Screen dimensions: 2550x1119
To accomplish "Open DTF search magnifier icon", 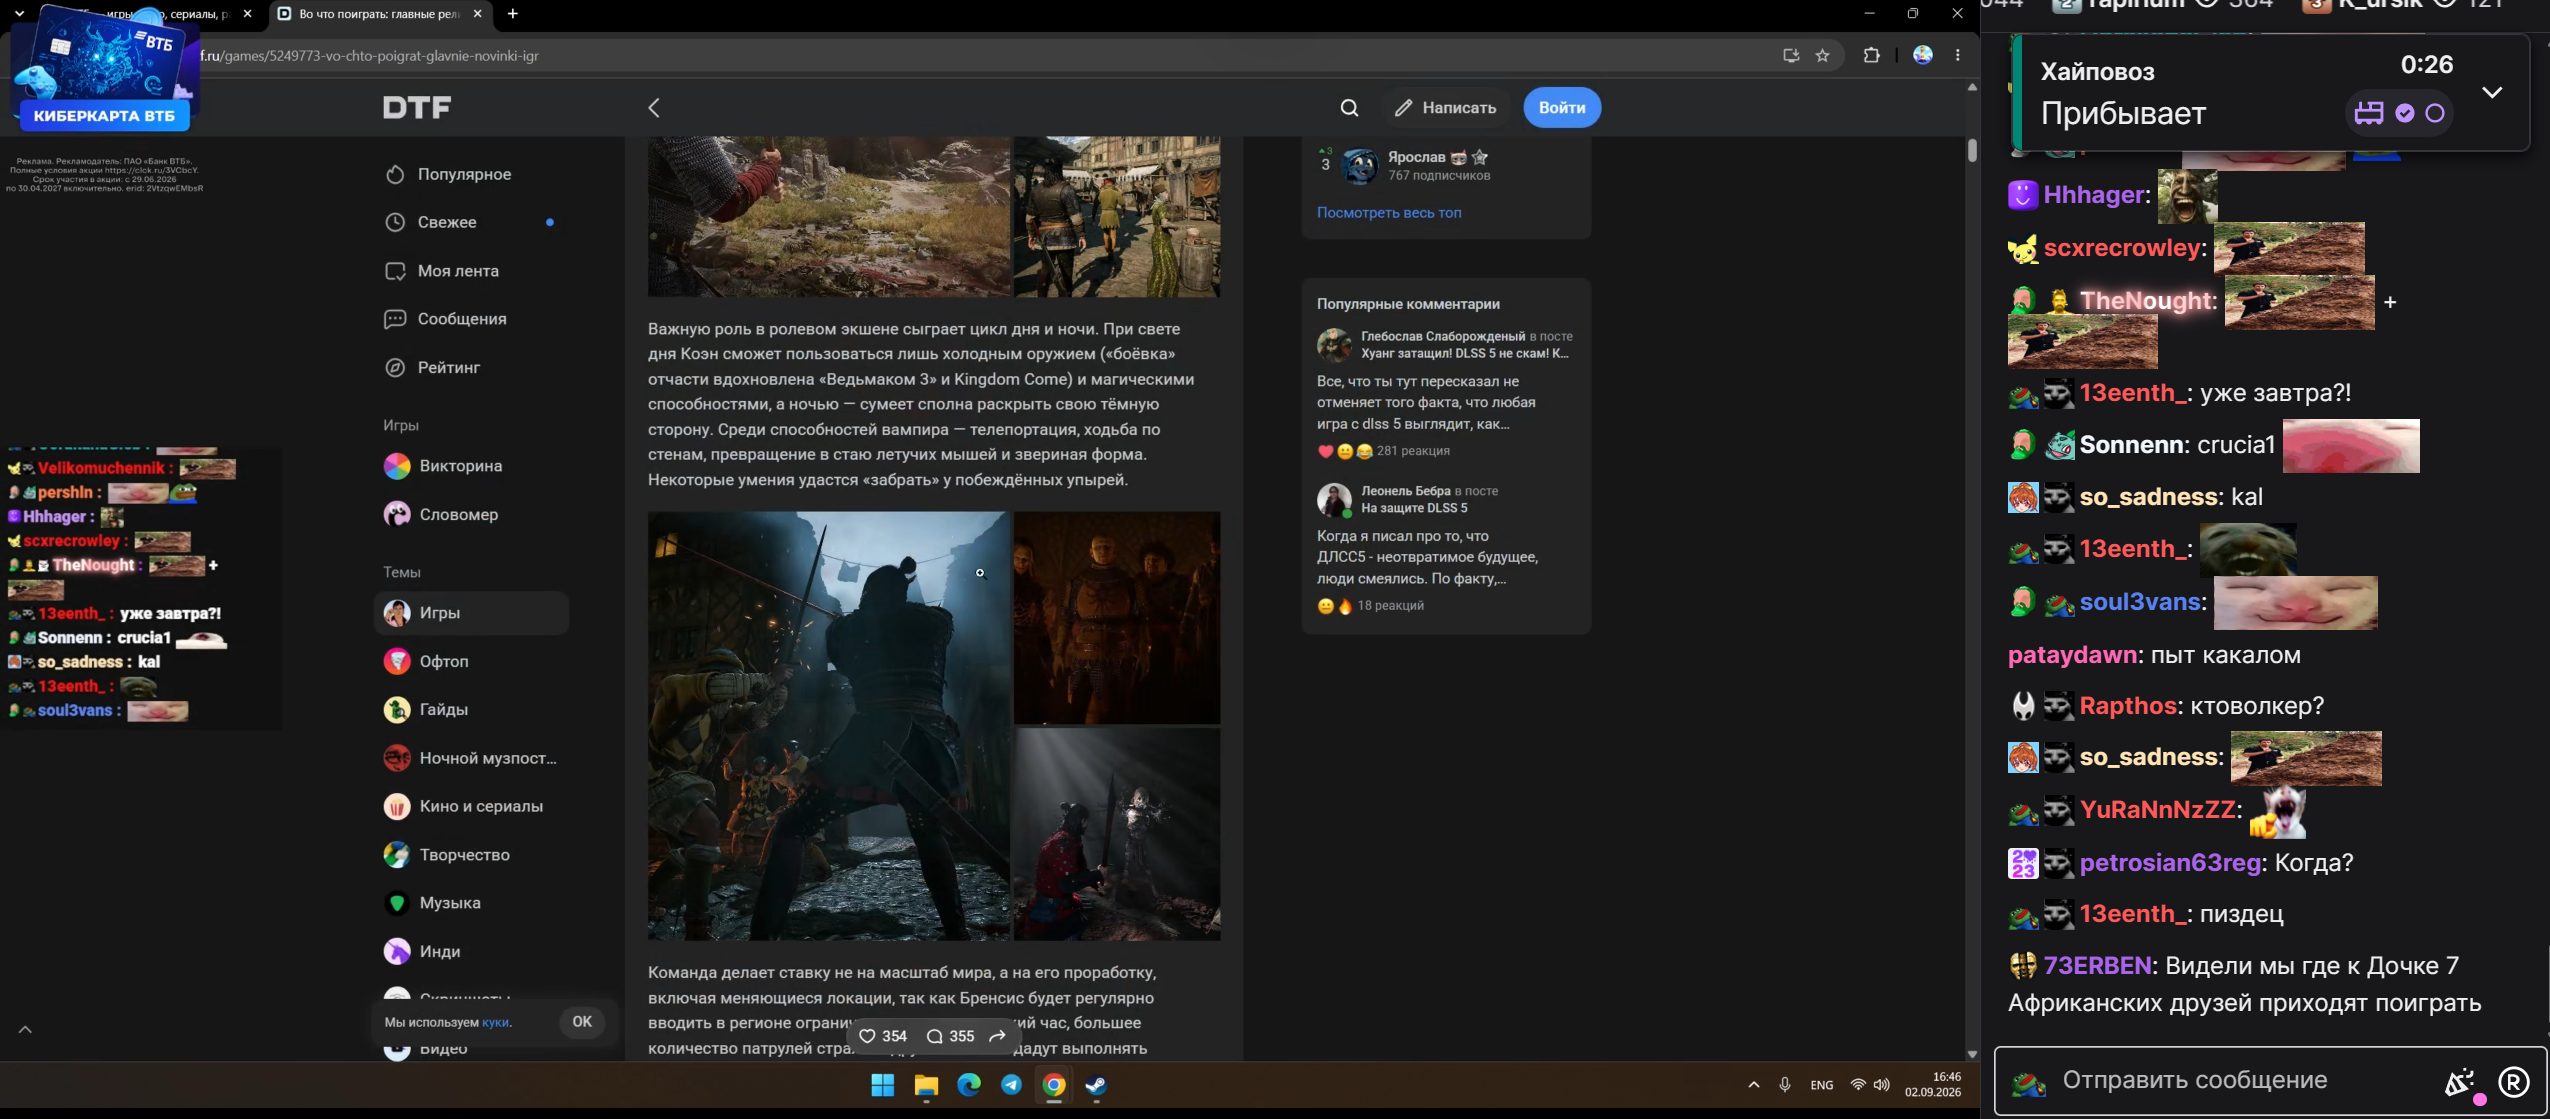I will 1349,108.
